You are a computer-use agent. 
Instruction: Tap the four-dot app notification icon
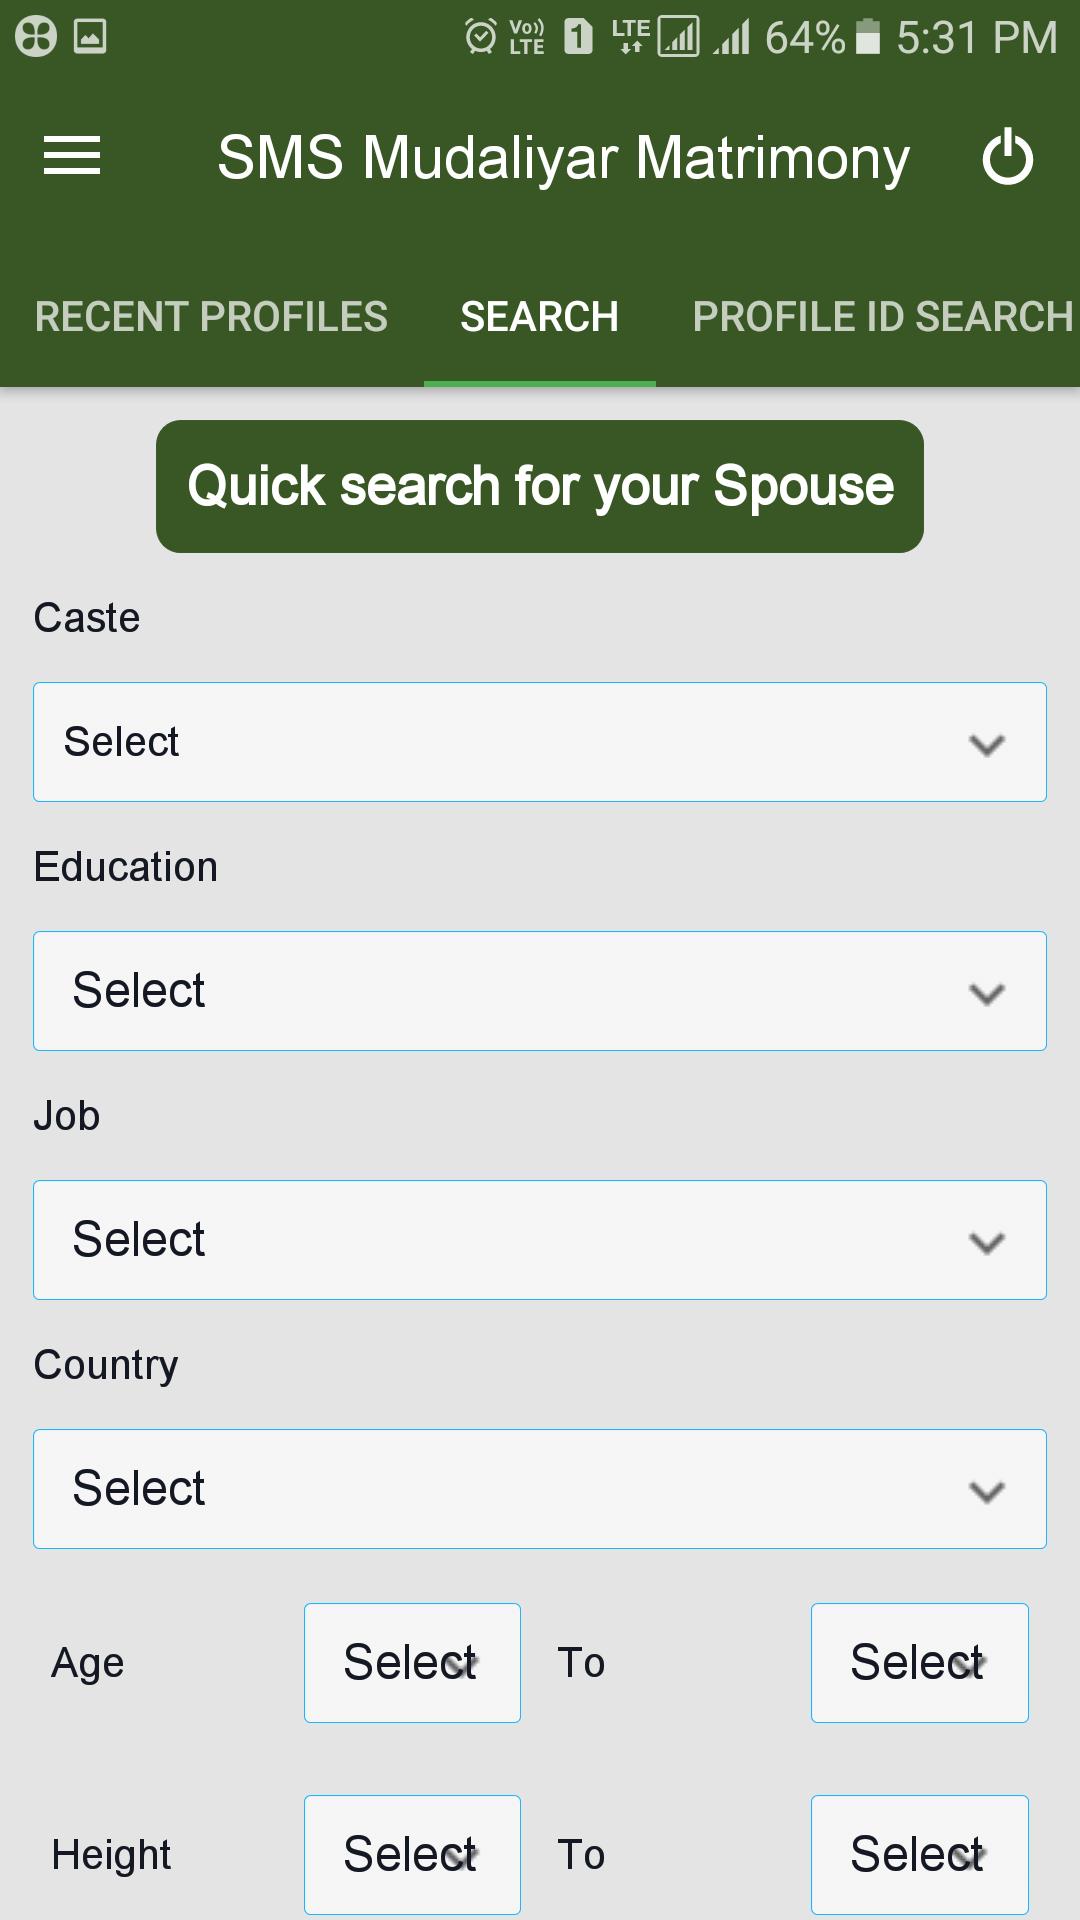click(x=36, y=37)
